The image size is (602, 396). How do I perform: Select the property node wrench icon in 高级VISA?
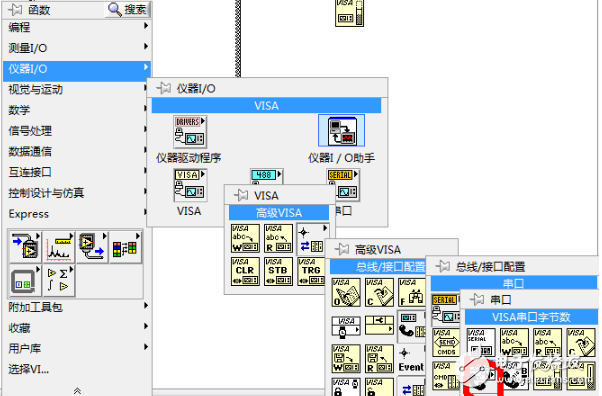379,325
